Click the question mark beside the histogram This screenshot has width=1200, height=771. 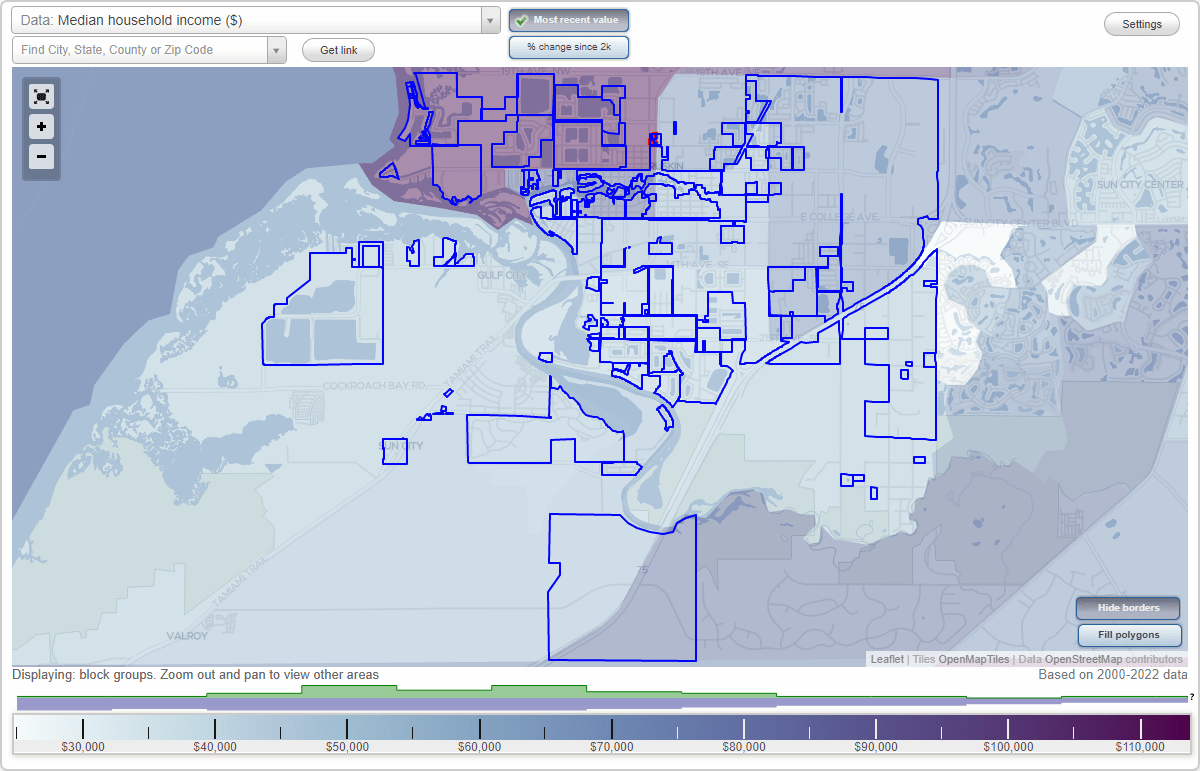tap(1191, 697)
